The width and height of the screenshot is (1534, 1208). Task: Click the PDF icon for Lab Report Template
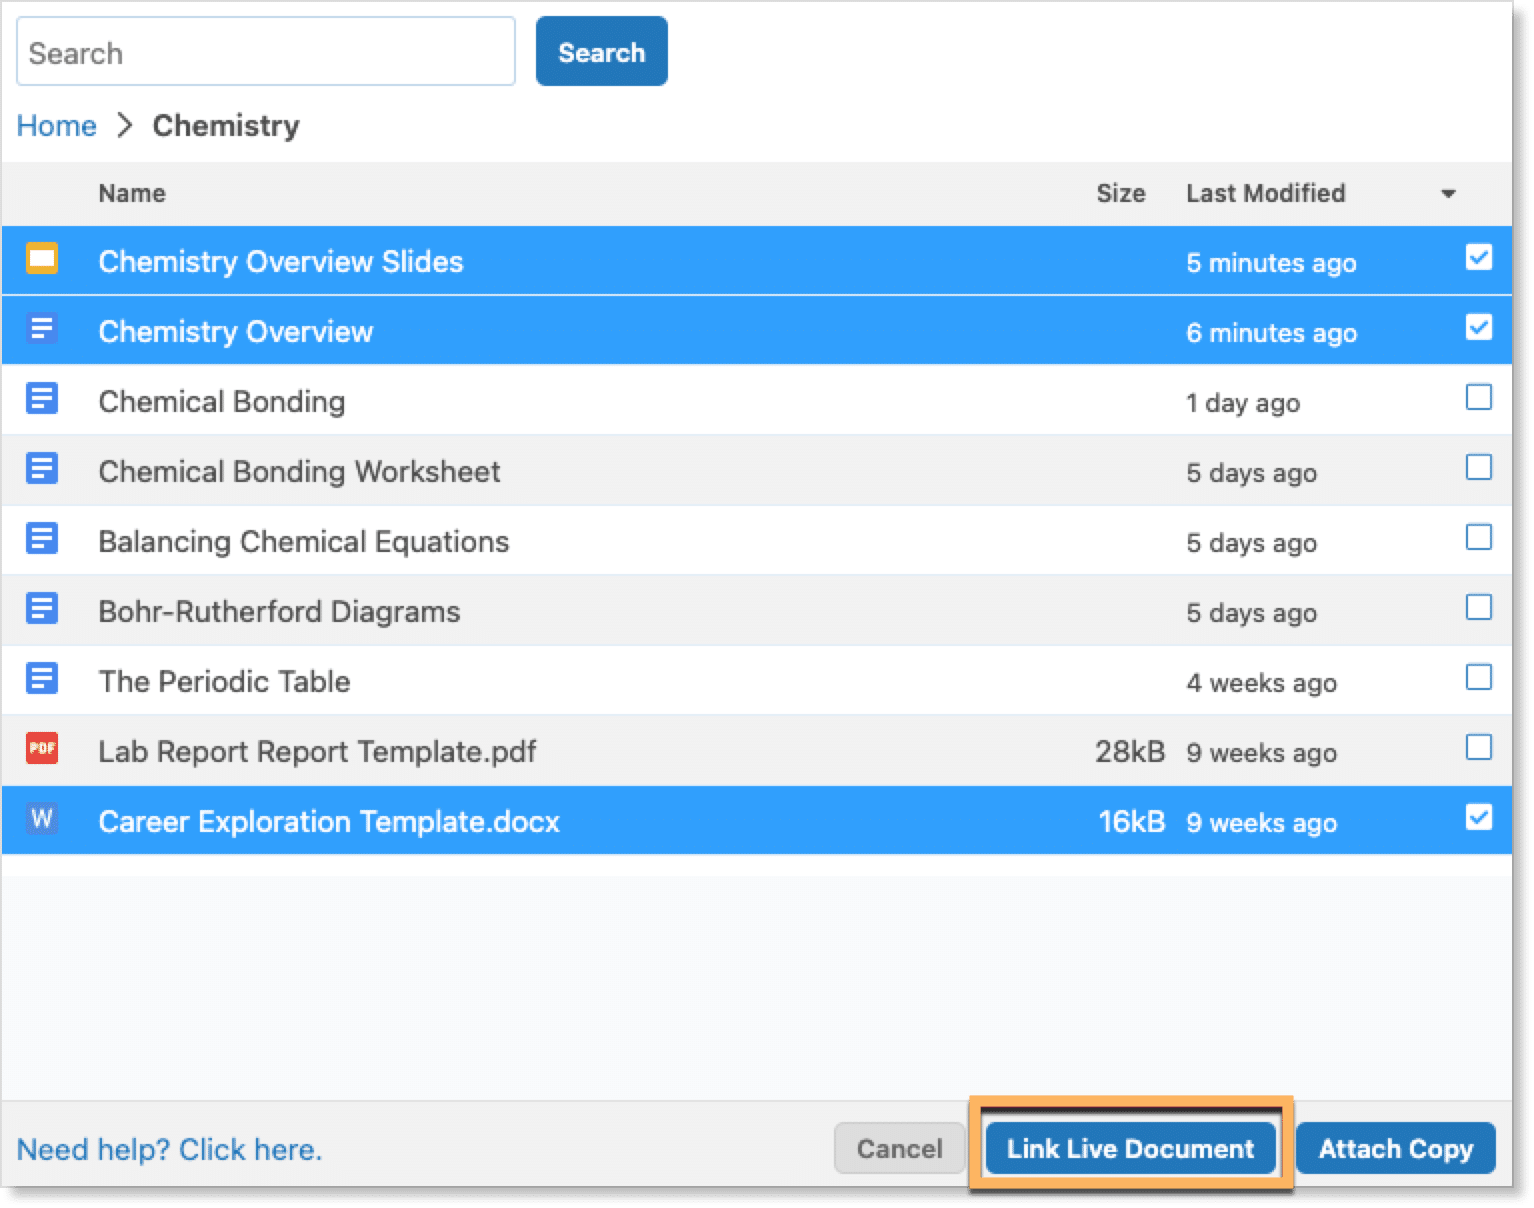coord(42,749)
